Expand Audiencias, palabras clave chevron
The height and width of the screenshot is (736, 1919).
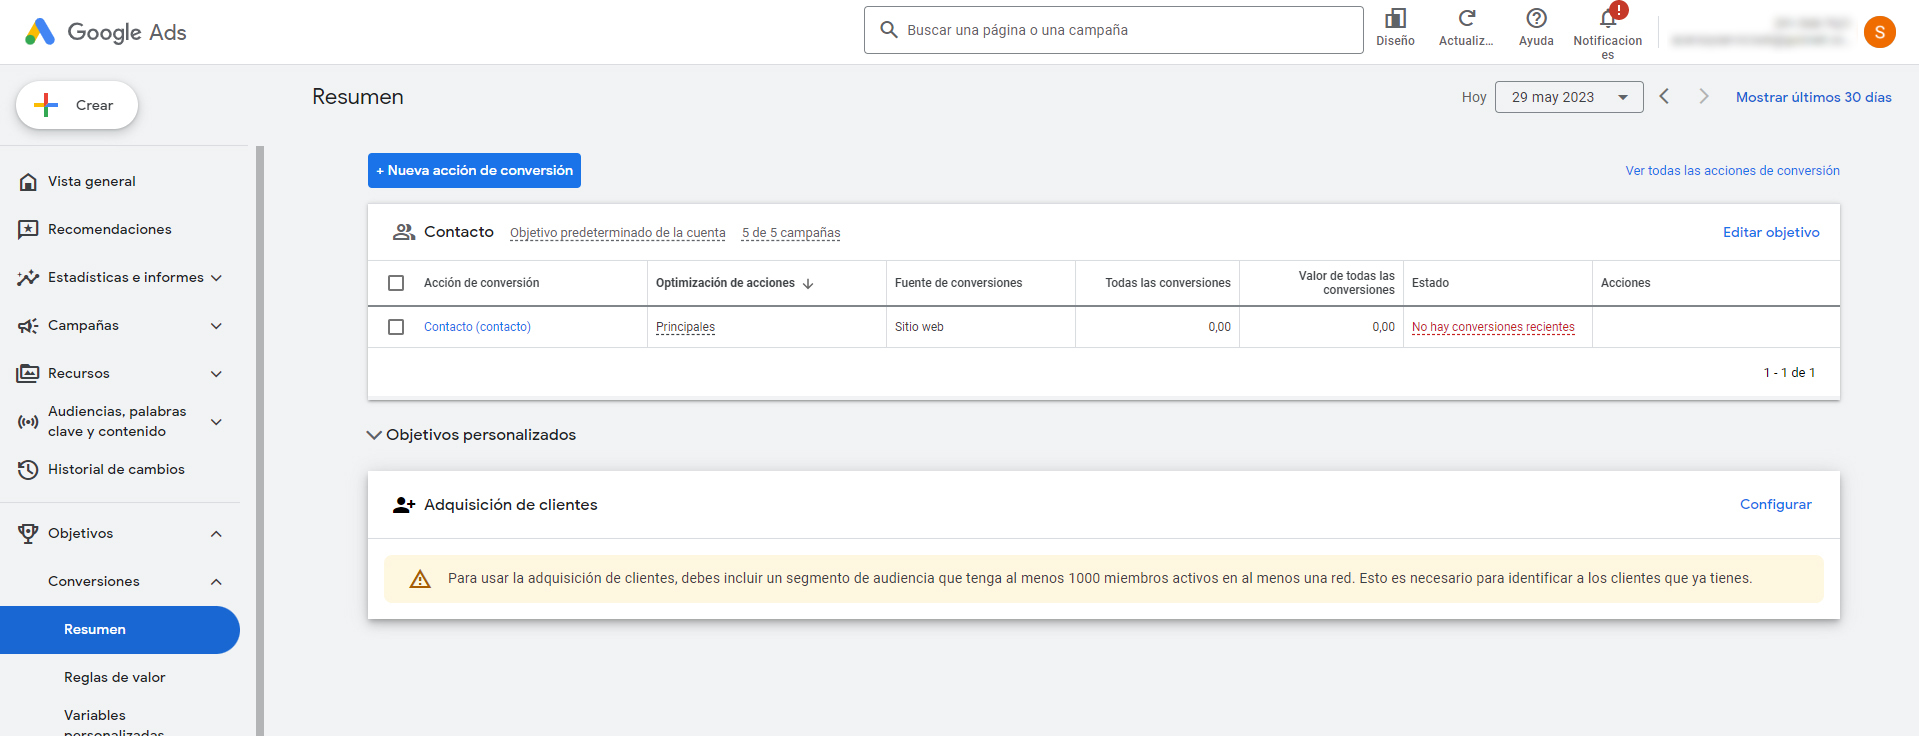[x=216, y=422]
